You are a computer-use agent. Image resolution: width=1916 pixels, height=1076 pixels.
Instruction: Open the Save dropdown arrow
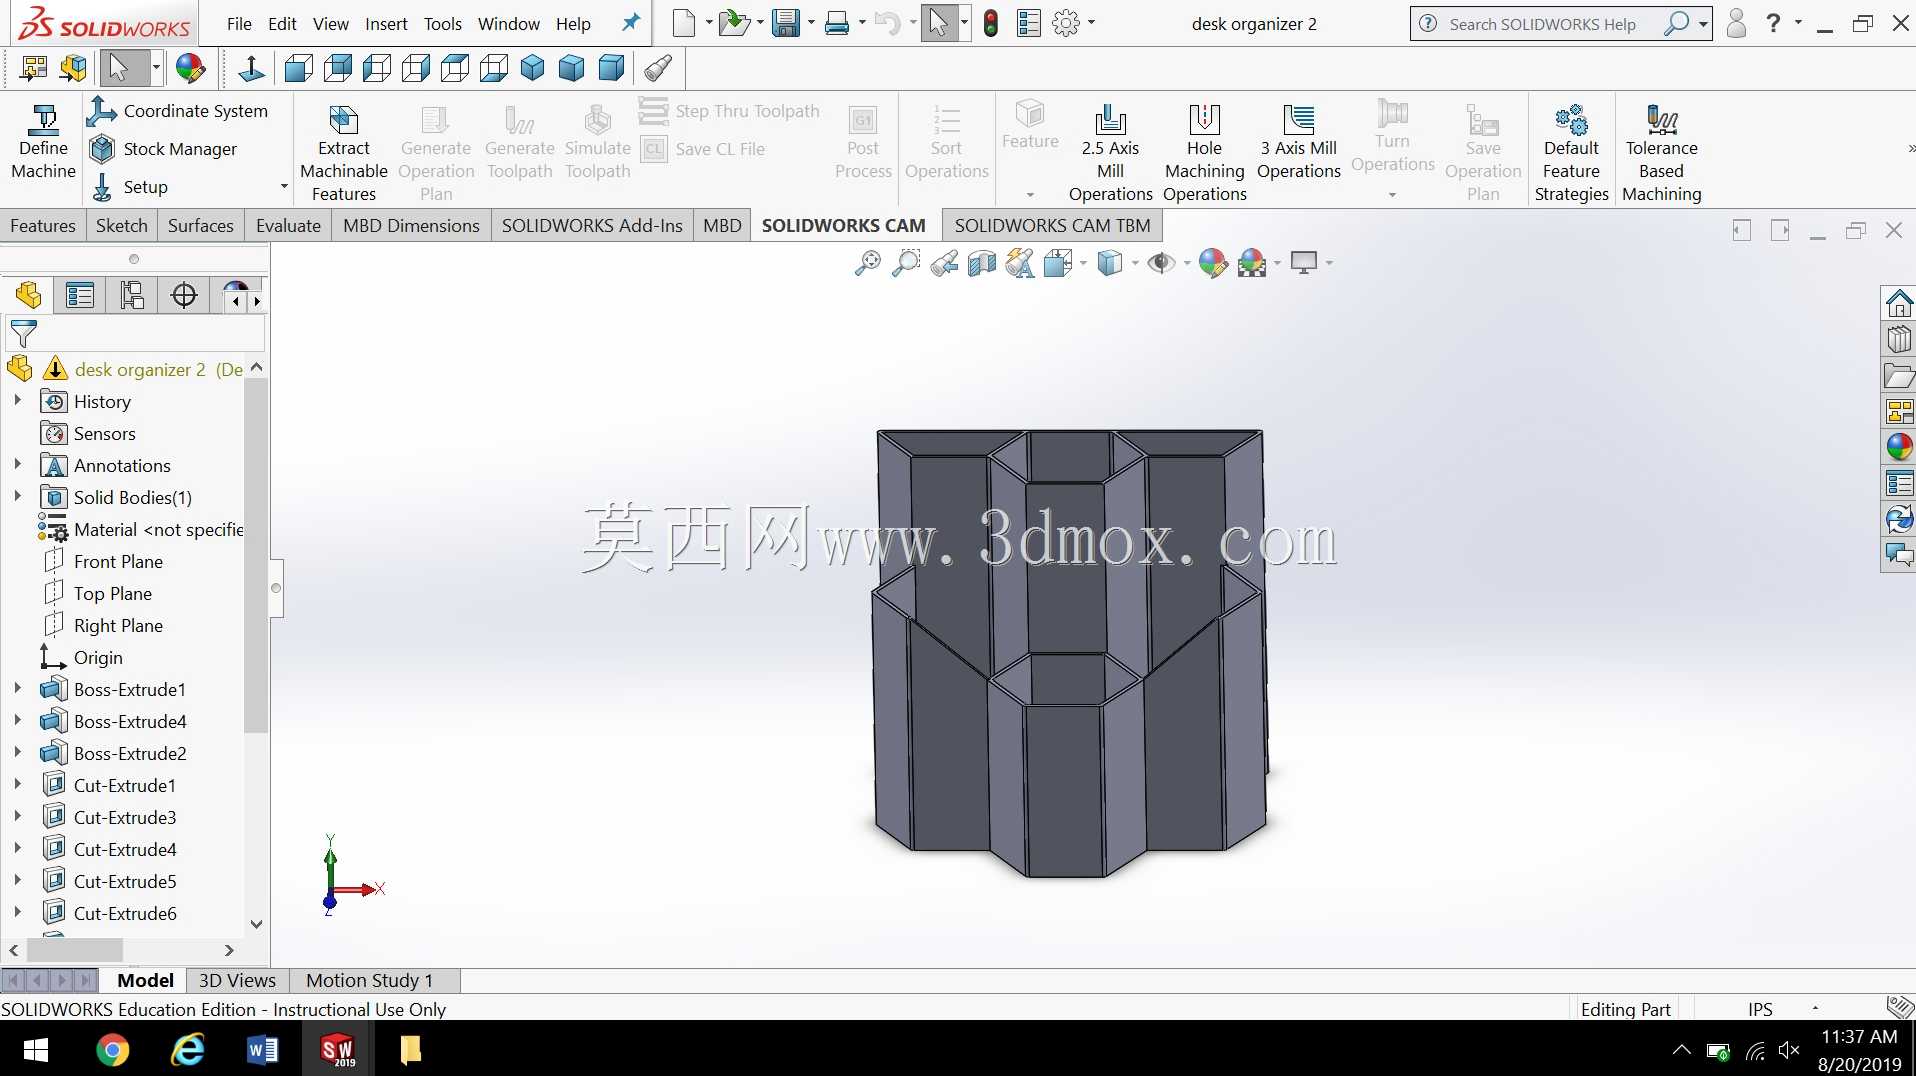point(811,23)
